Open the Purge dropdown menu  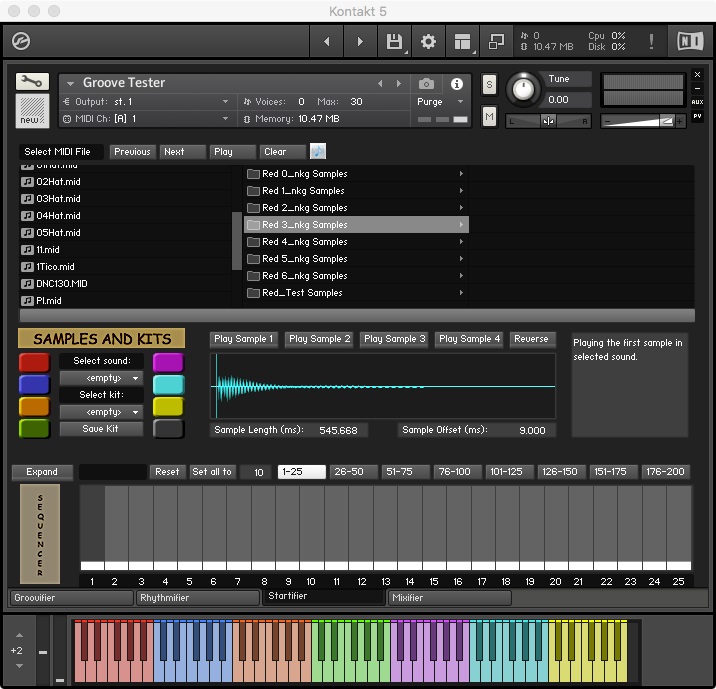[x=440, y=102]
